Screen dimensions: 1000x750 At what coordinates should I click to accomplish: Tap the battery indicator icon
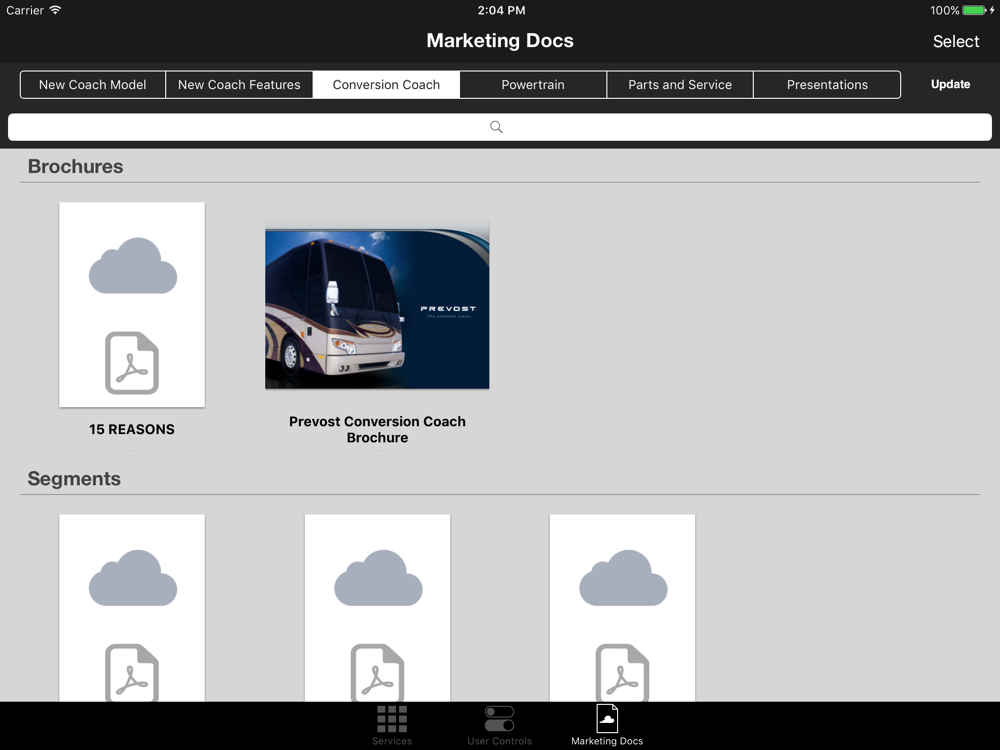tap(974, 10)
